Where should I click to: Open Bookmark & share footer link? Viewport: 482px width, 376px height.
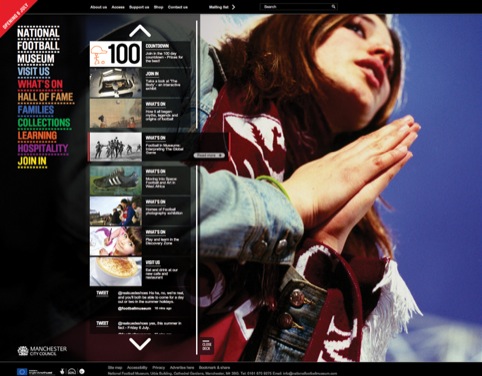214,368
